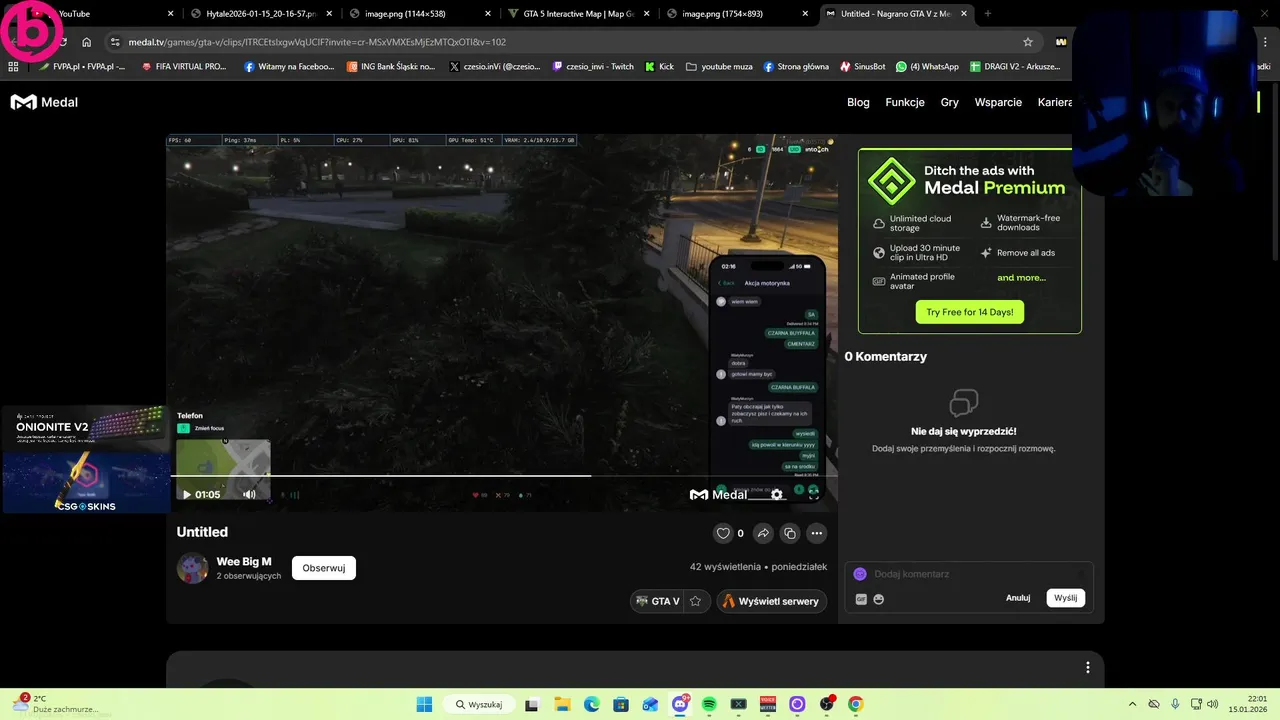Copy the clip link with the copy icon
The width and height of the screenshot is (1280, 720).
[x=790, y=533]
